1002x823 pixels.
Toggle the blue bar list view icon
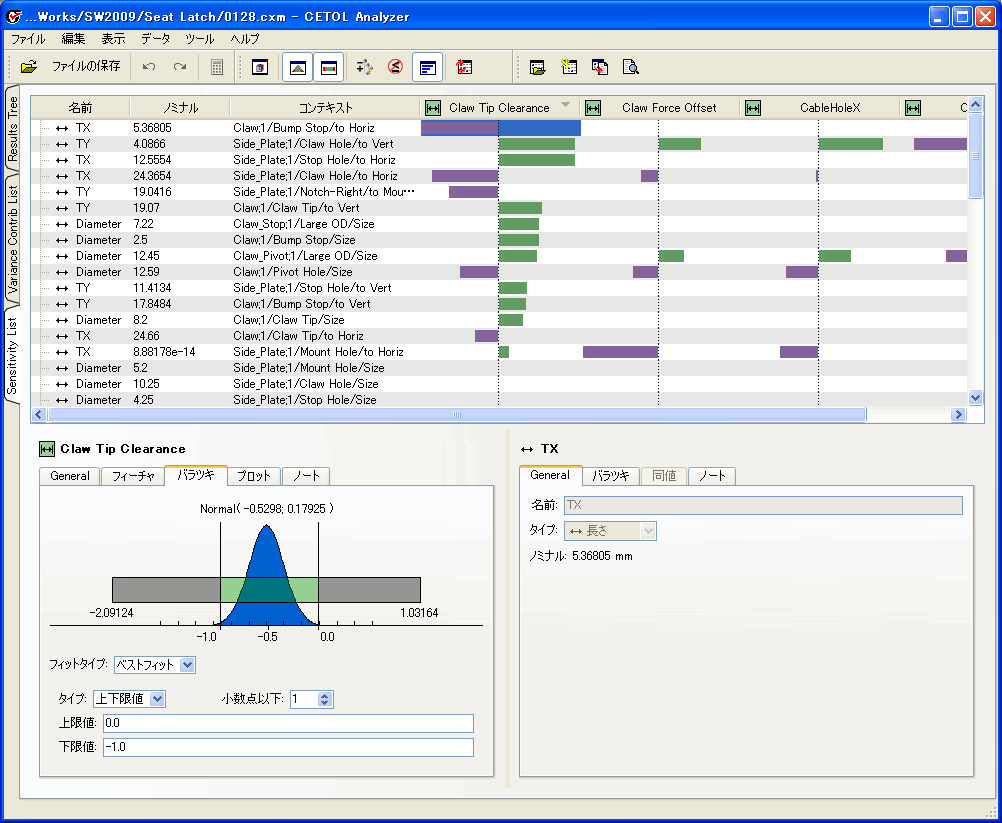(x=428, y=67)
